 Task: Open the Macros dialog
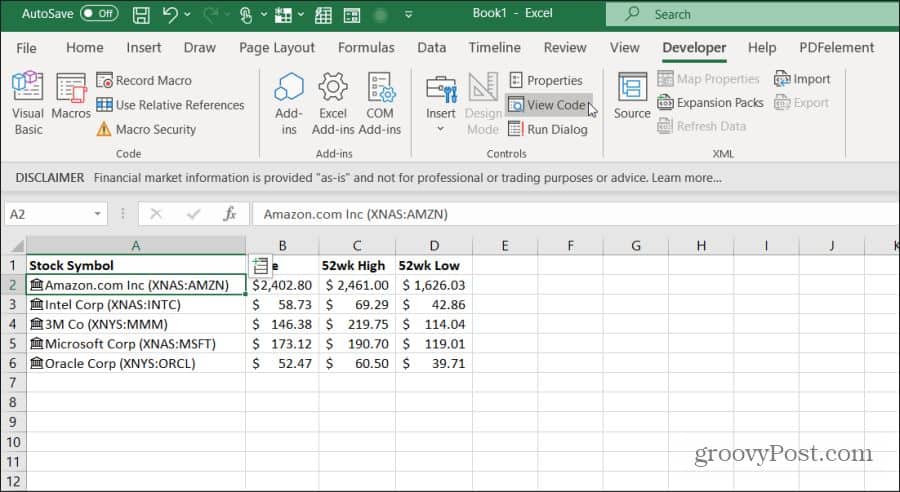[x=71, y=103]
